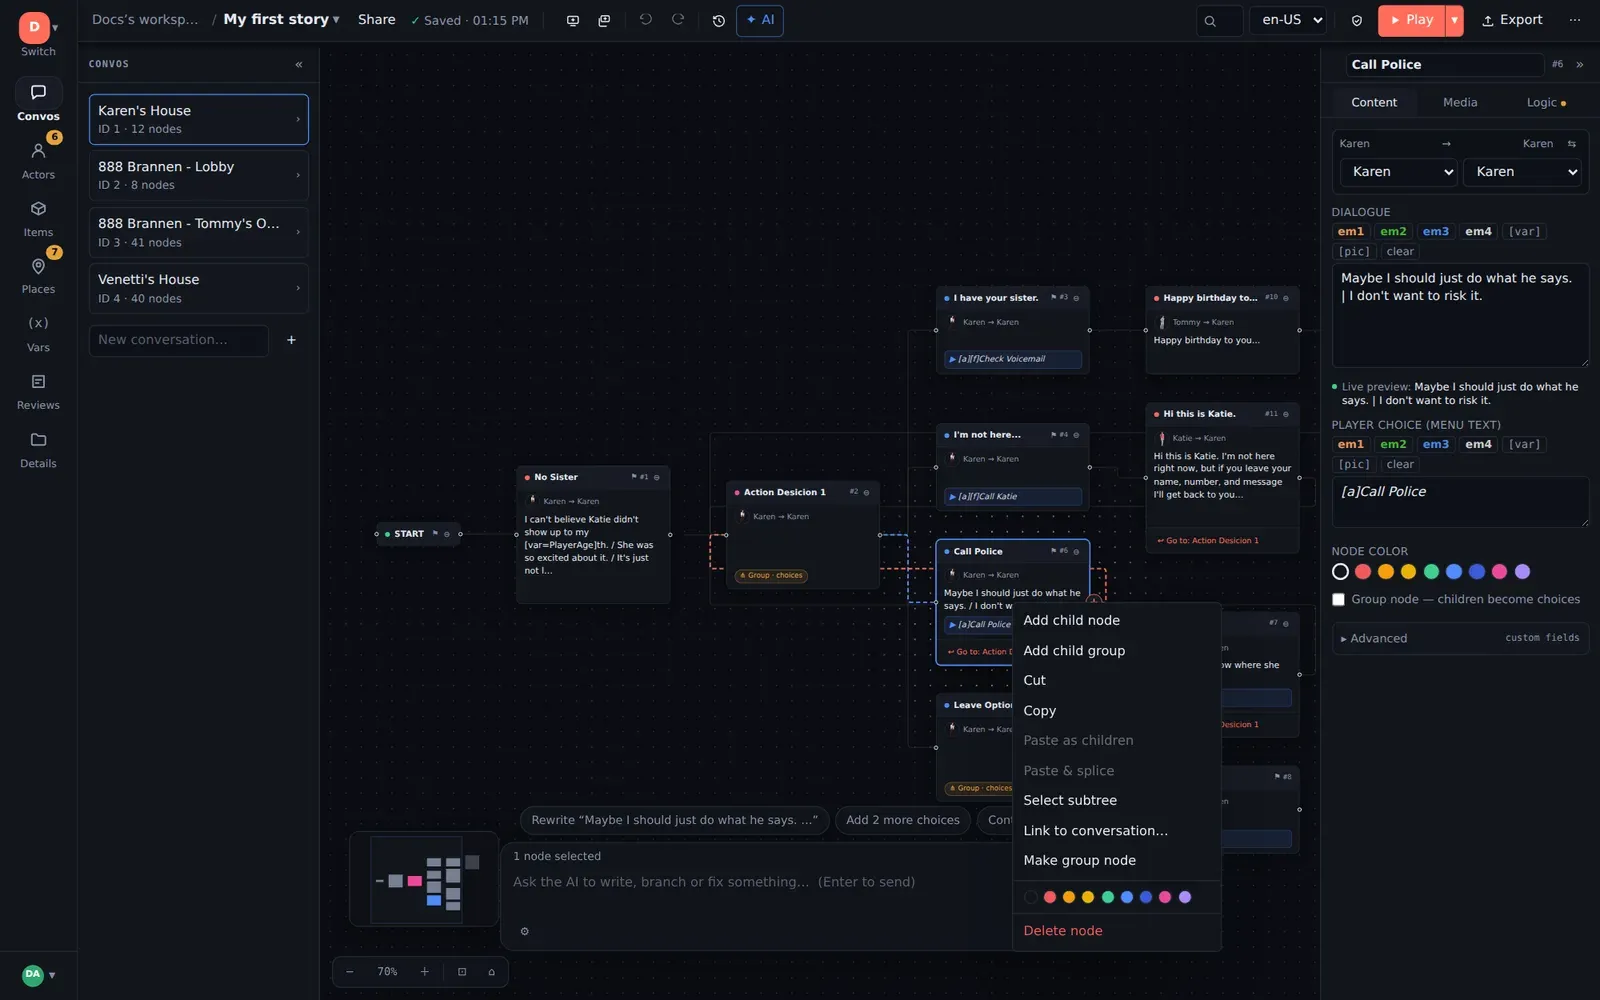This screenshot has width=1600, height=1000.
Task: Open the Places sidebar panel
Action: pos(38,275)
